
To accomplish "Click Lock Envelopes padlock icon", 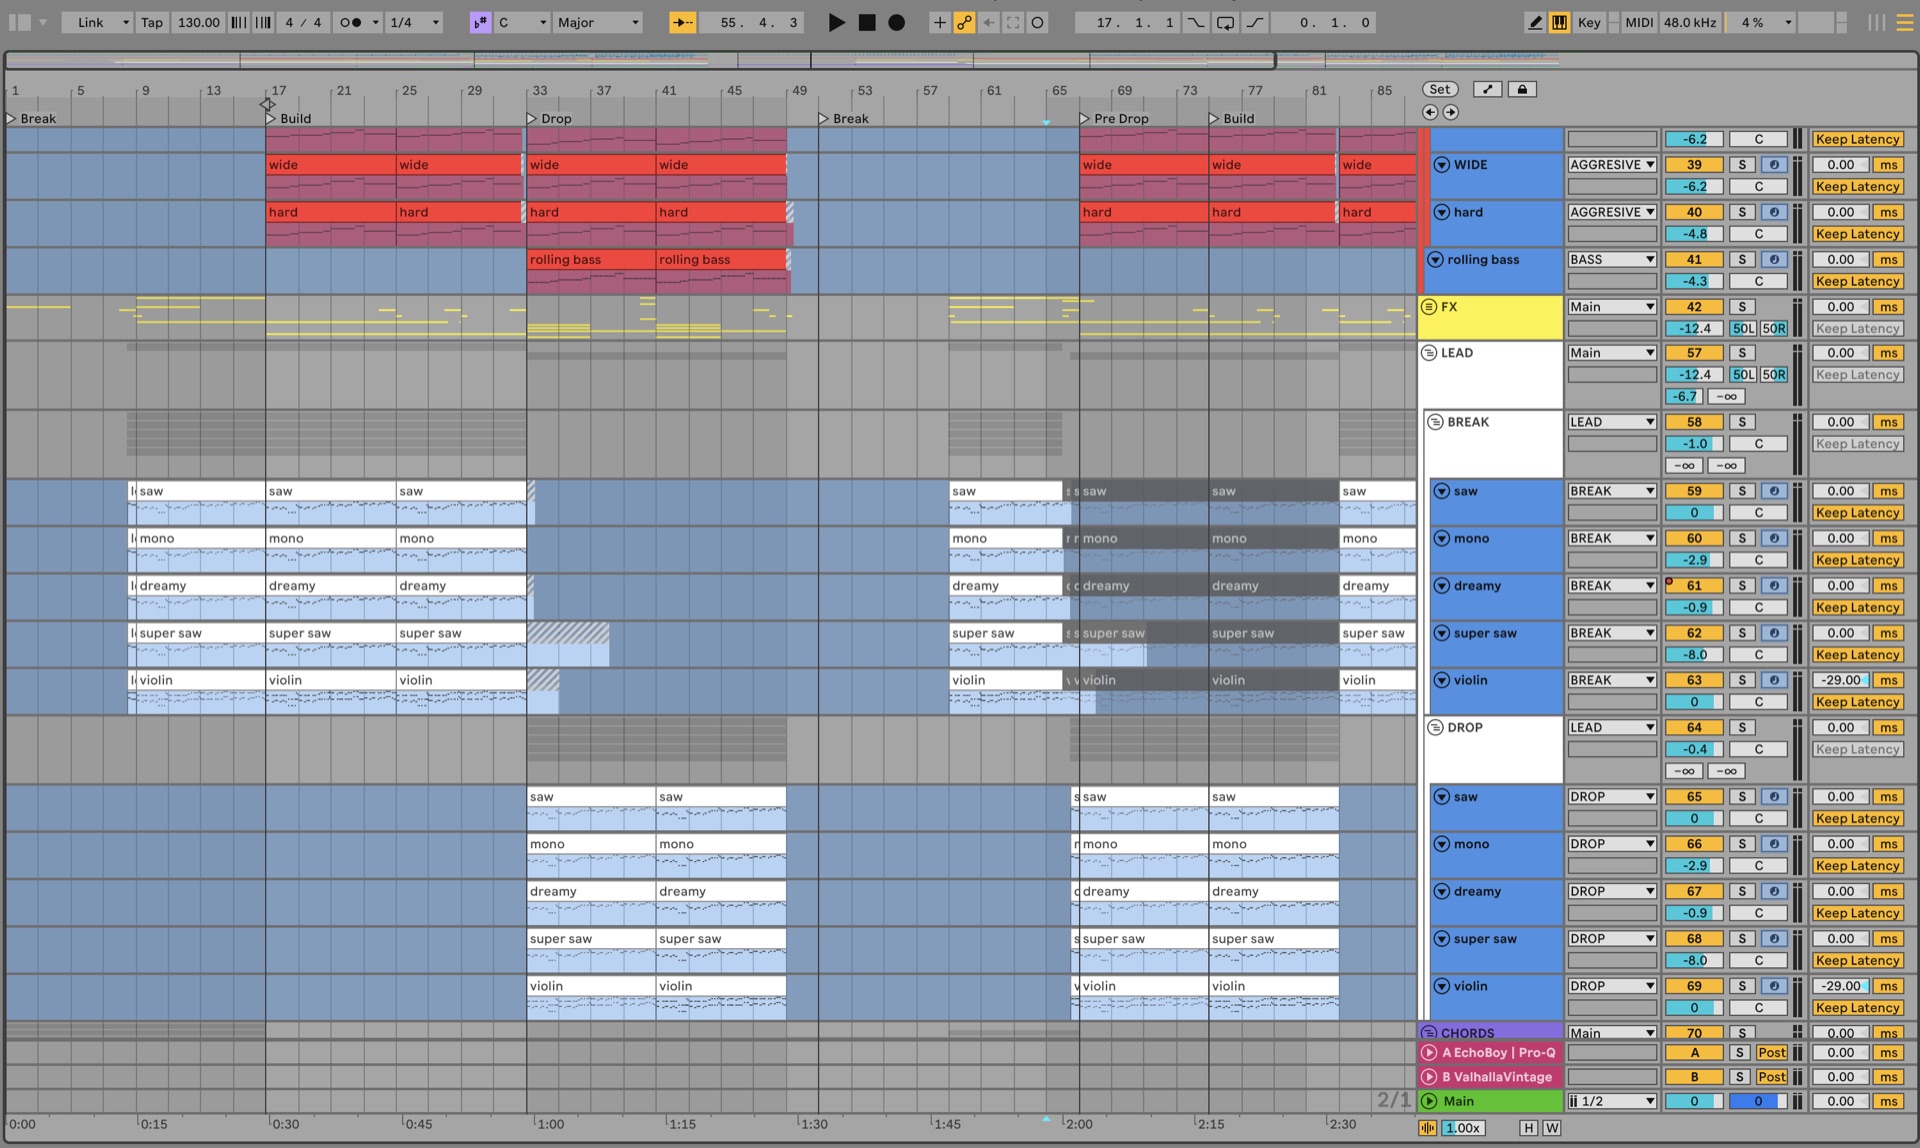I will (x=1522, y=89).
